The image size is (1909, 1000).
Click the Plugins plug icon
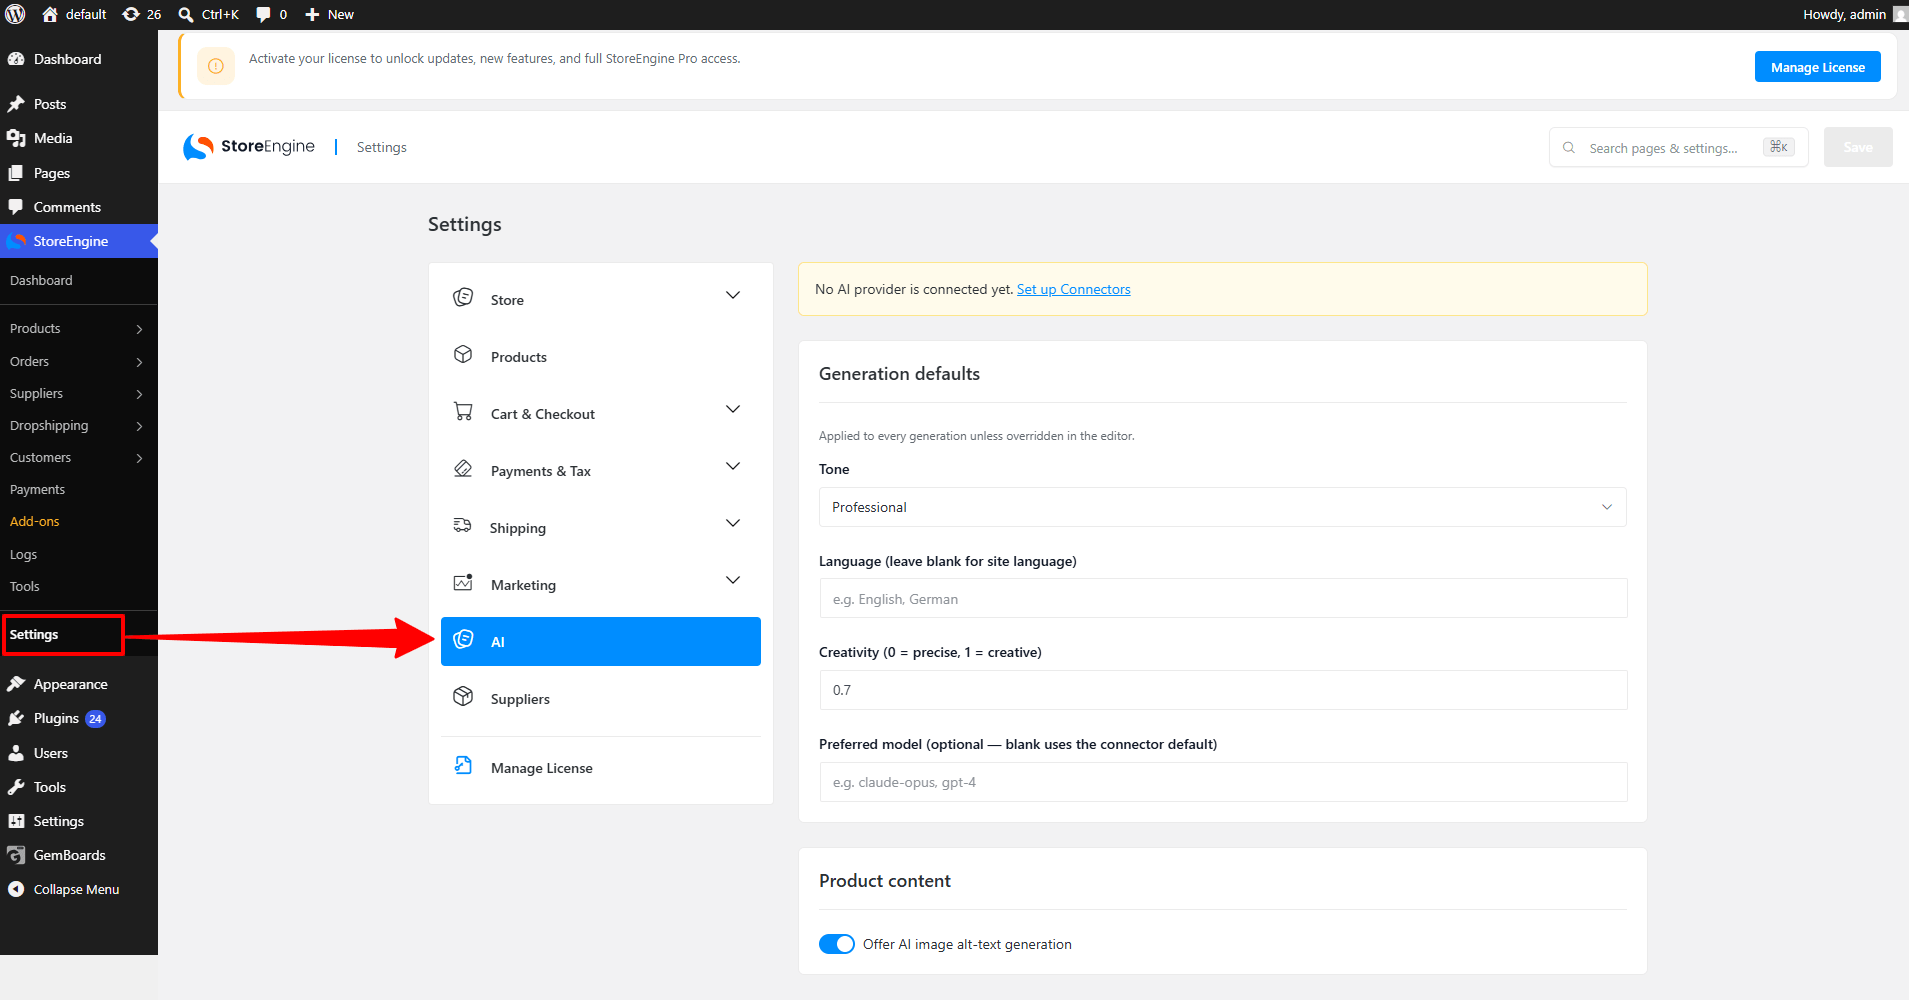[16, 718]
